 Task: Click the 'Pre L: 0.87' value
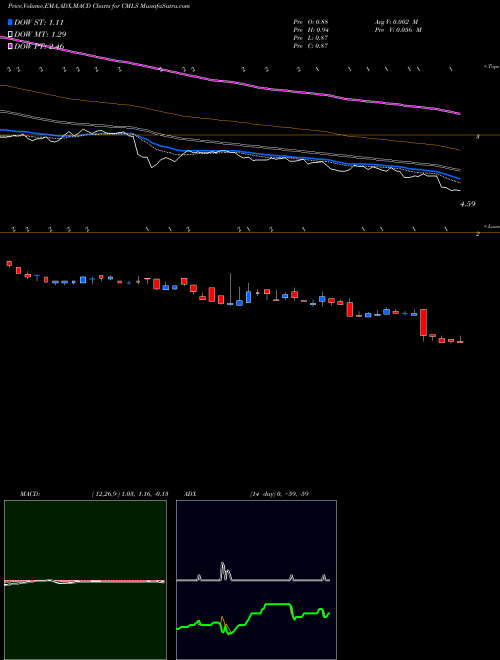[x=311, y=38]
